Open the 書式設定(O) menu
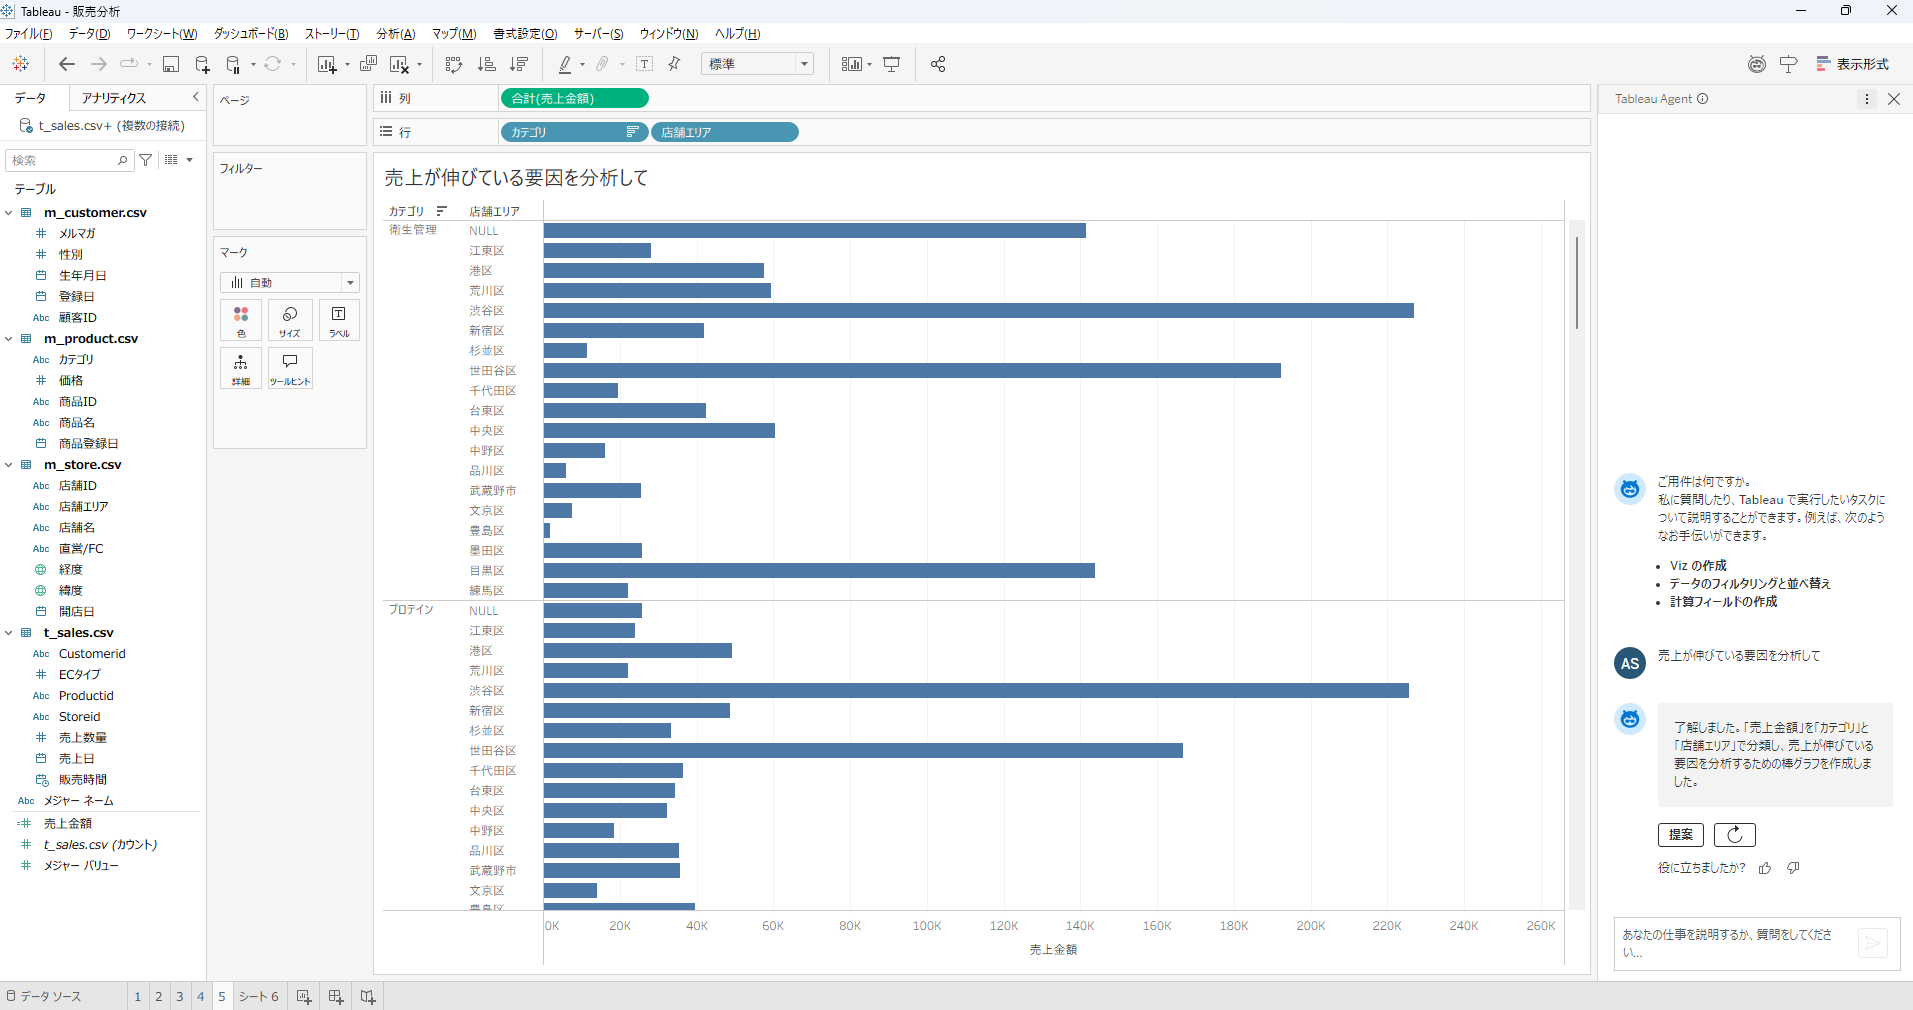 point(525,34)
